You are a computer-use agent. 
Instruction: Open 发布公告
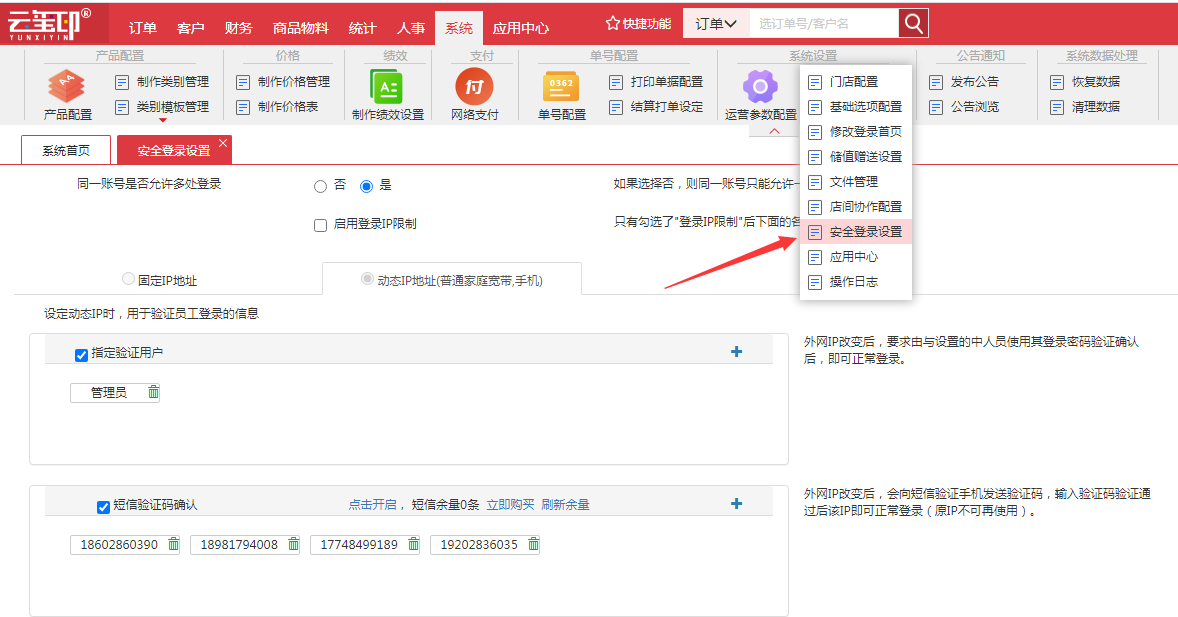tap(964, 82)
